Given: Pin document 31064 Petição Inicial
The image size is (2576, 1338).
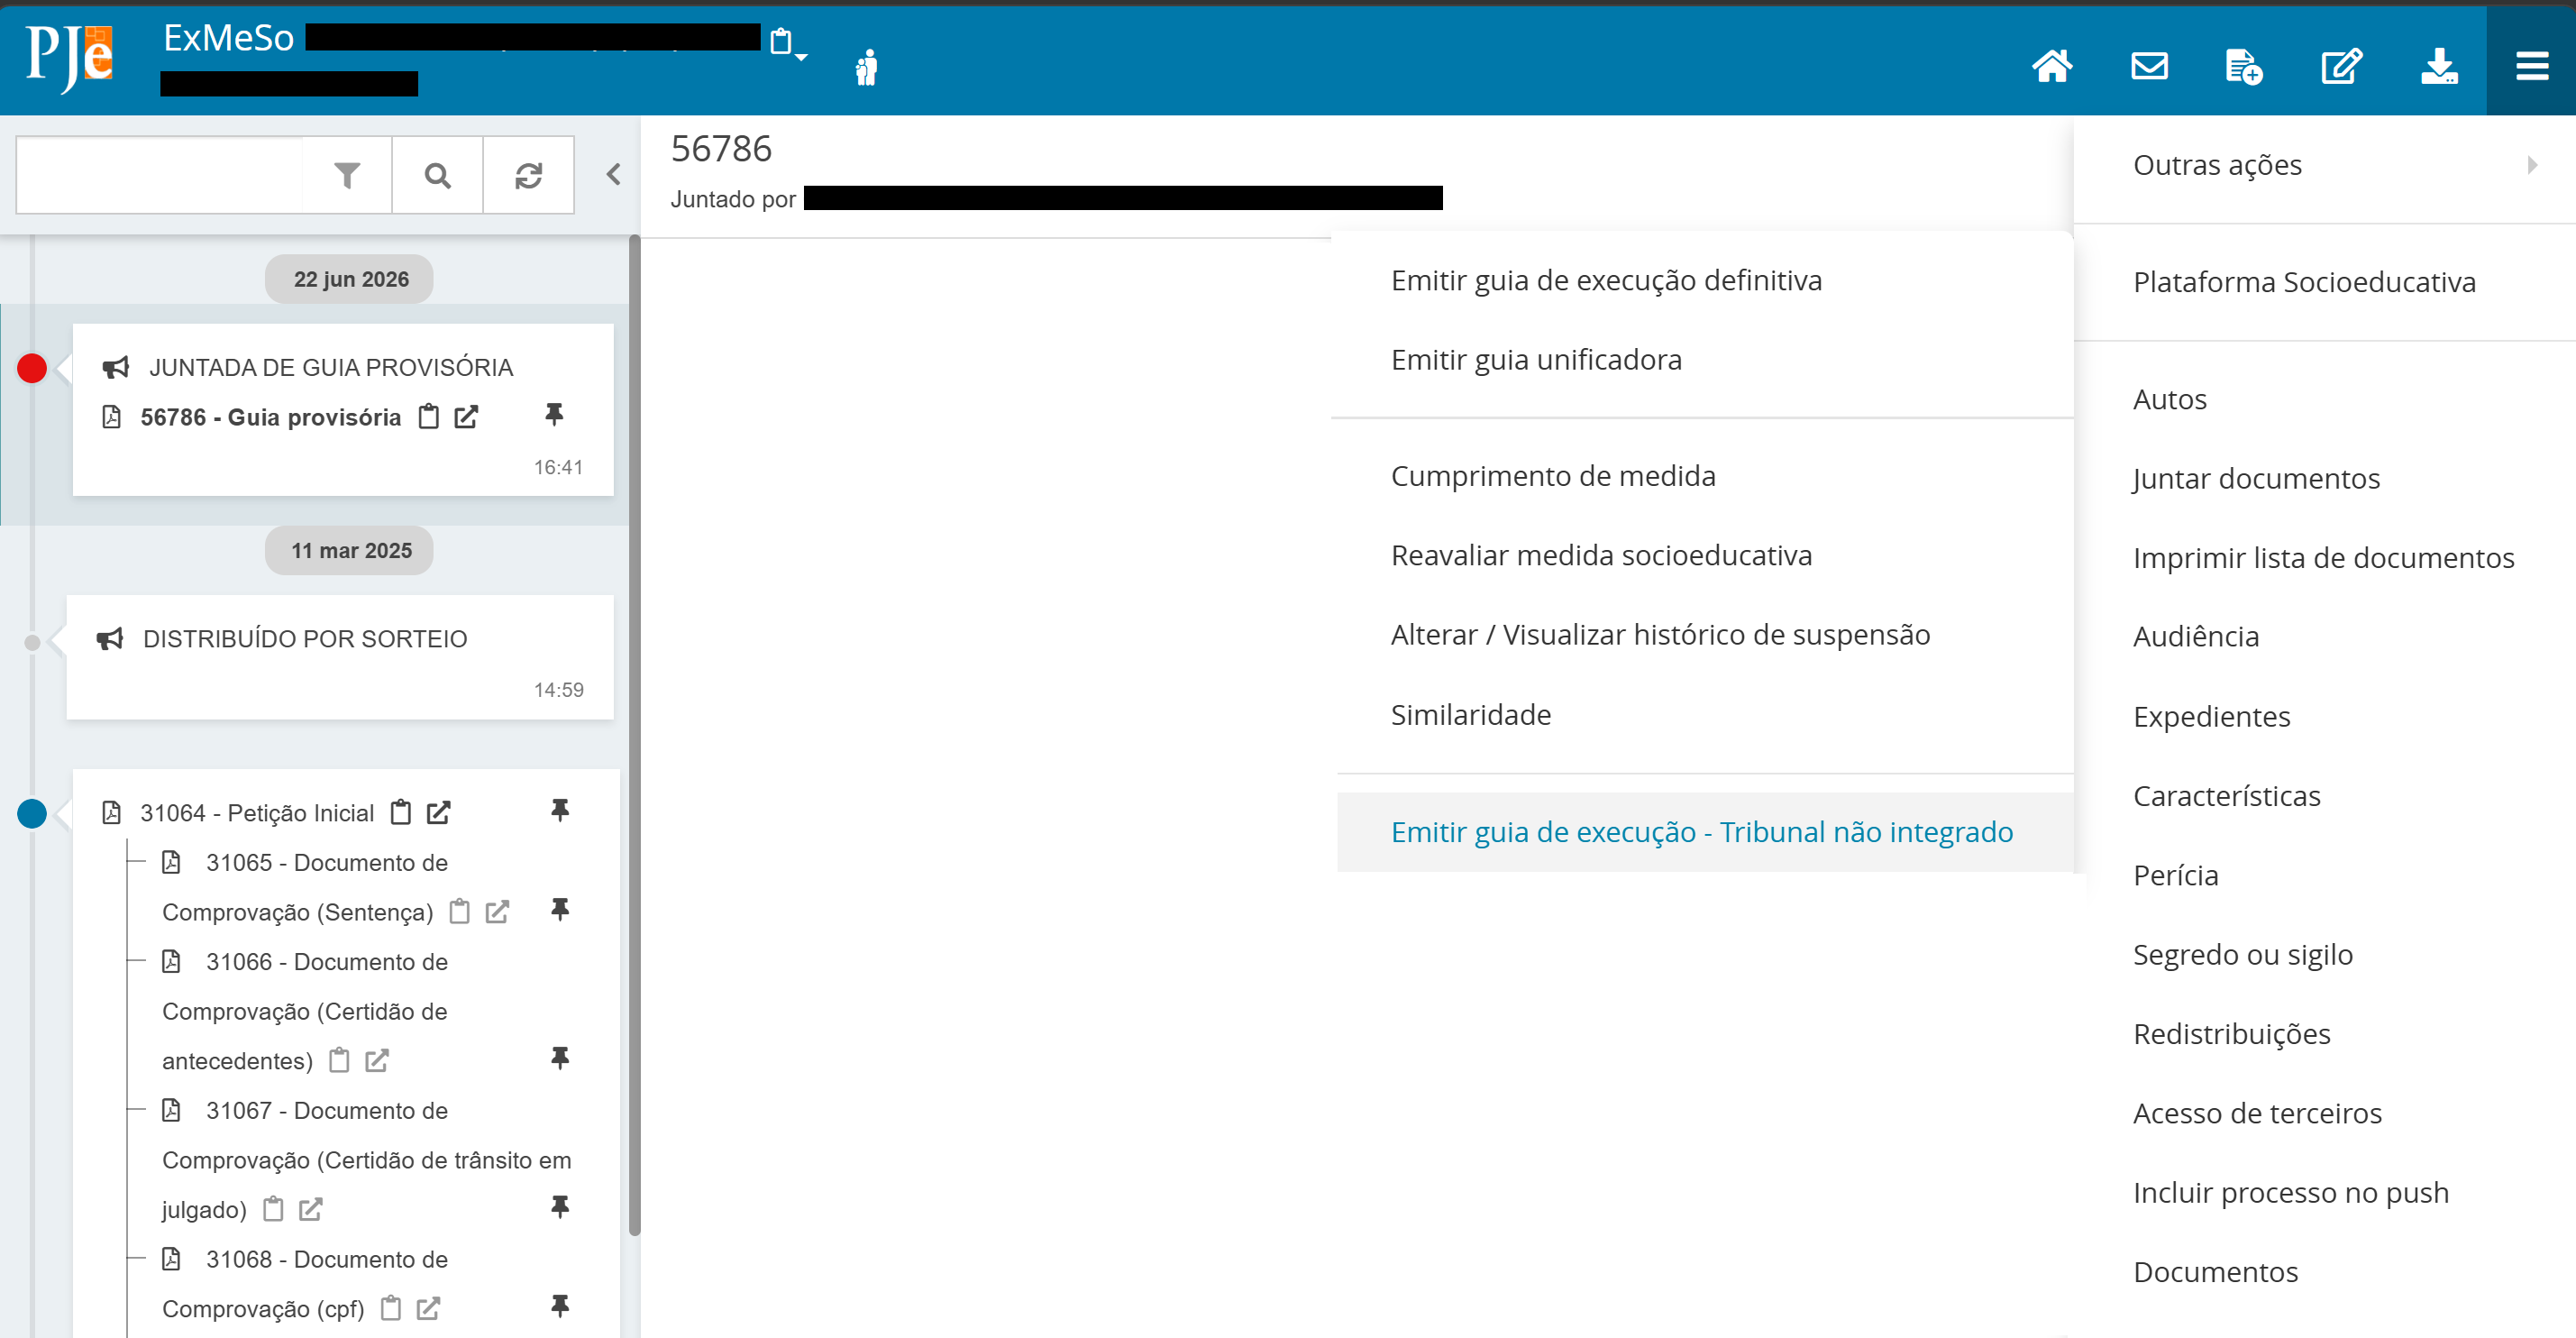Looking at the screenshot, I should [x=560, y=810].
